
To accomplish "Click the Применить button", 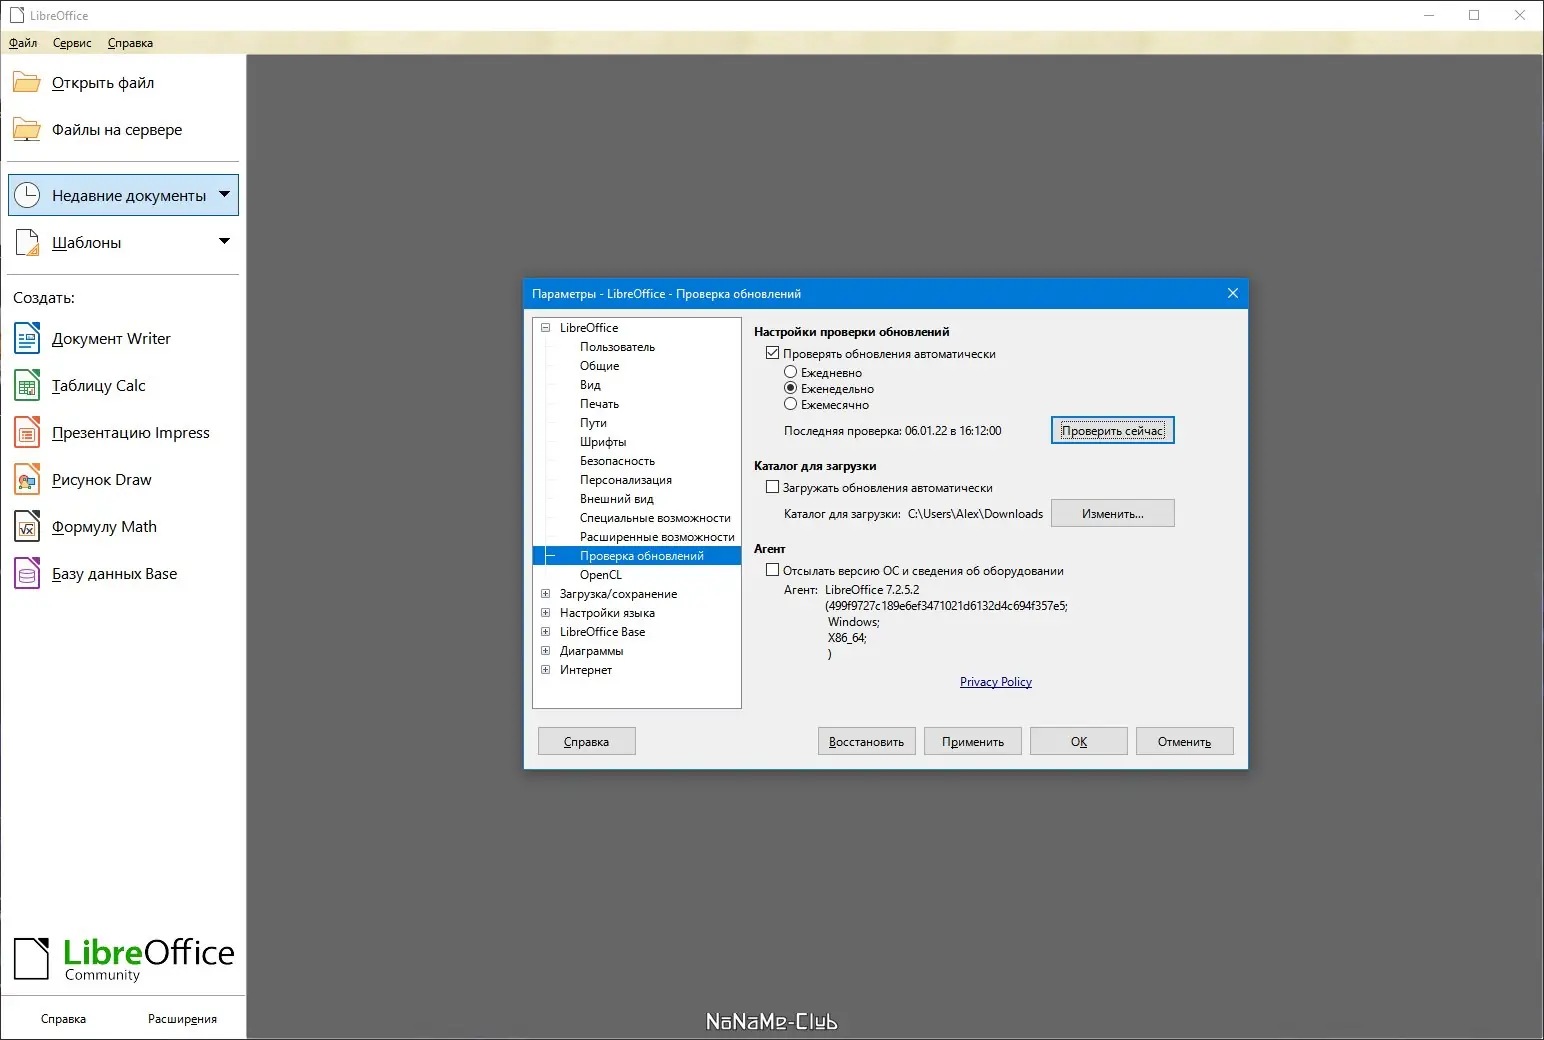I will pyautogui.click(x=973, y=741).
